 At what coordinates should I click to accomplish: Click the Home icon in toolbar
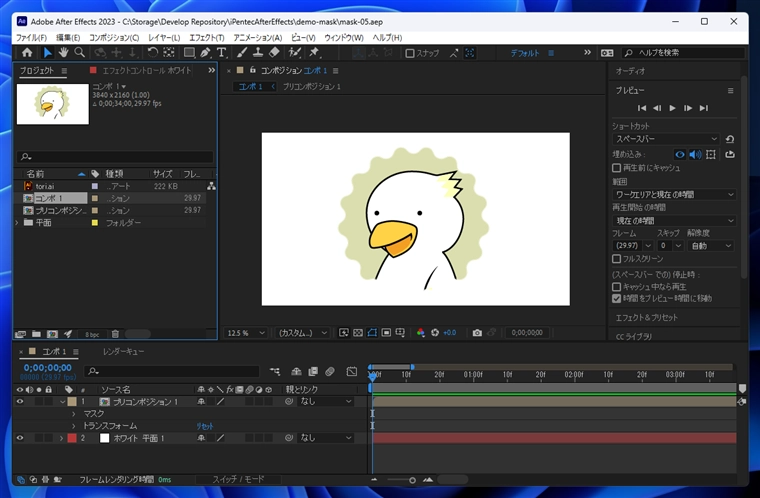point(27,53)
